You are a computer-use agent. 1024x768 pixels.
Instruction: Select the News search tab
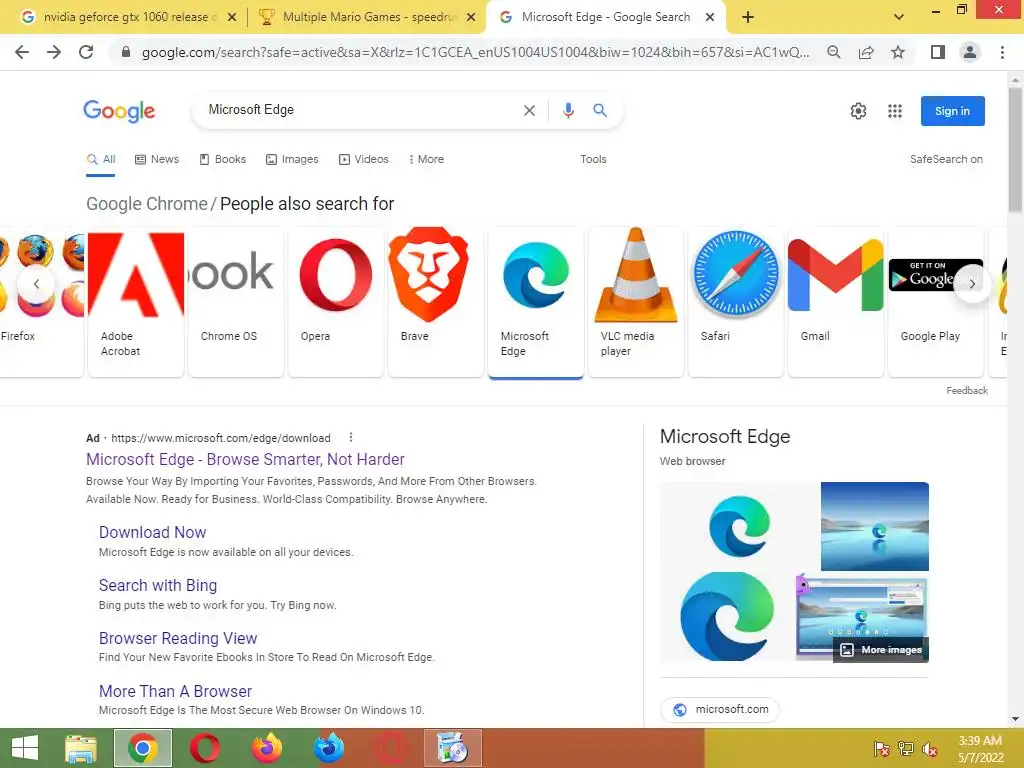click(157, 159)
